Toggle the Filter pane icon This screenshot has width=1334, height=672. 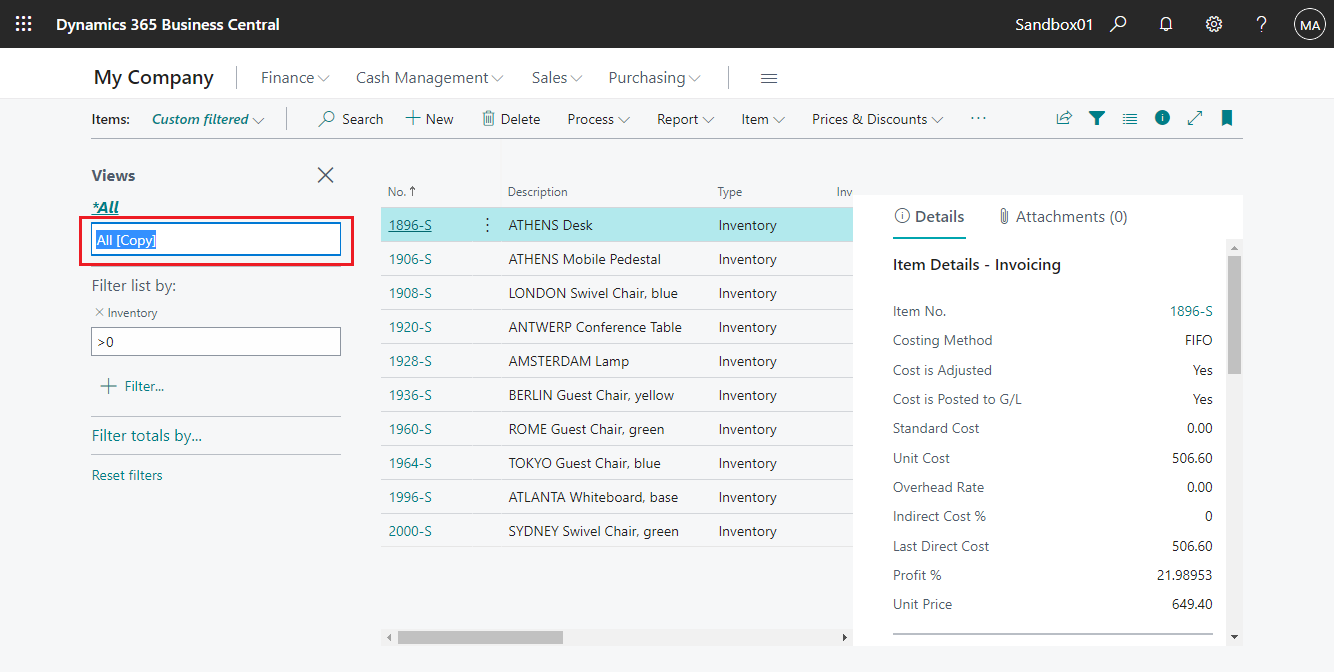pos(1097,118)
